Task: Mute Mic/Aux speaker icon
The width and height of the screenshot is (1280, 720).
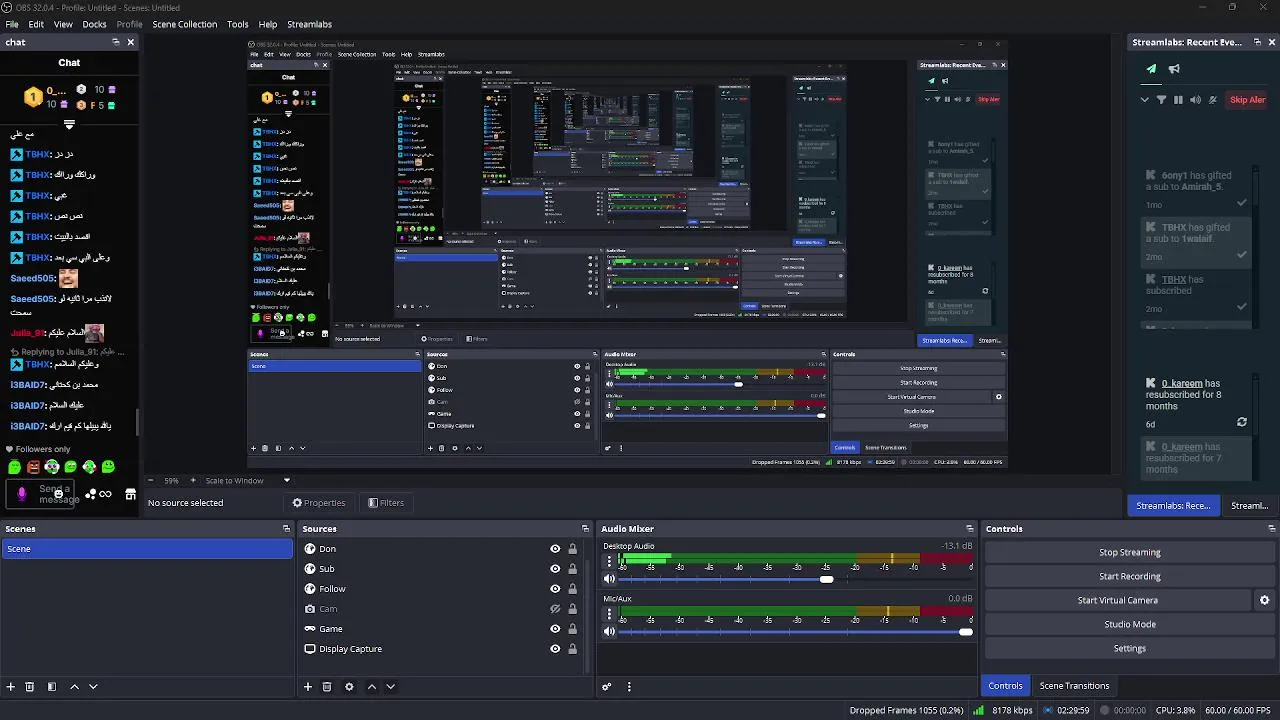Action: click(609, 632)
